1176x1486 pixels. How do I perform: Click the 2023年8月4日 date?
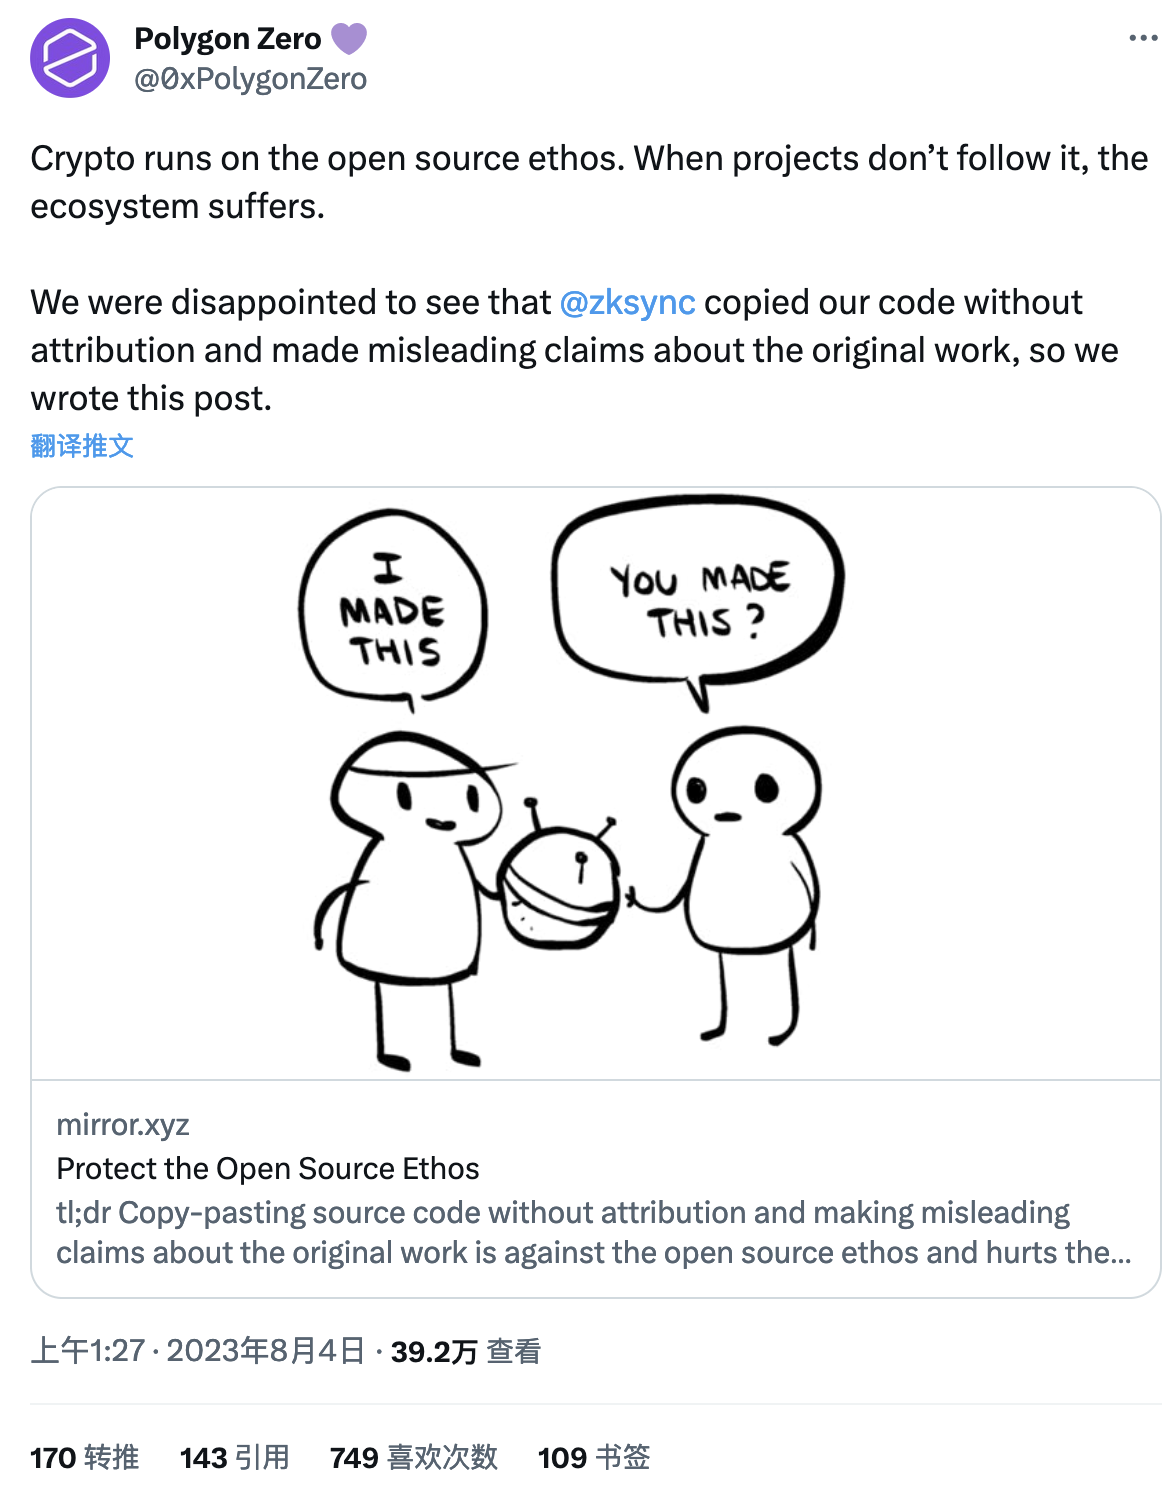(x=265, y=1351)
